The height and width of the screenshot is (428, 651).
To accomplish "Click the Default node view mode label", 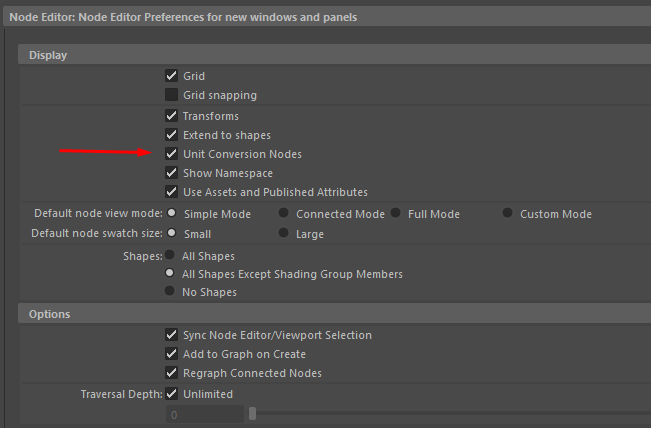I will tap(98, 213).
